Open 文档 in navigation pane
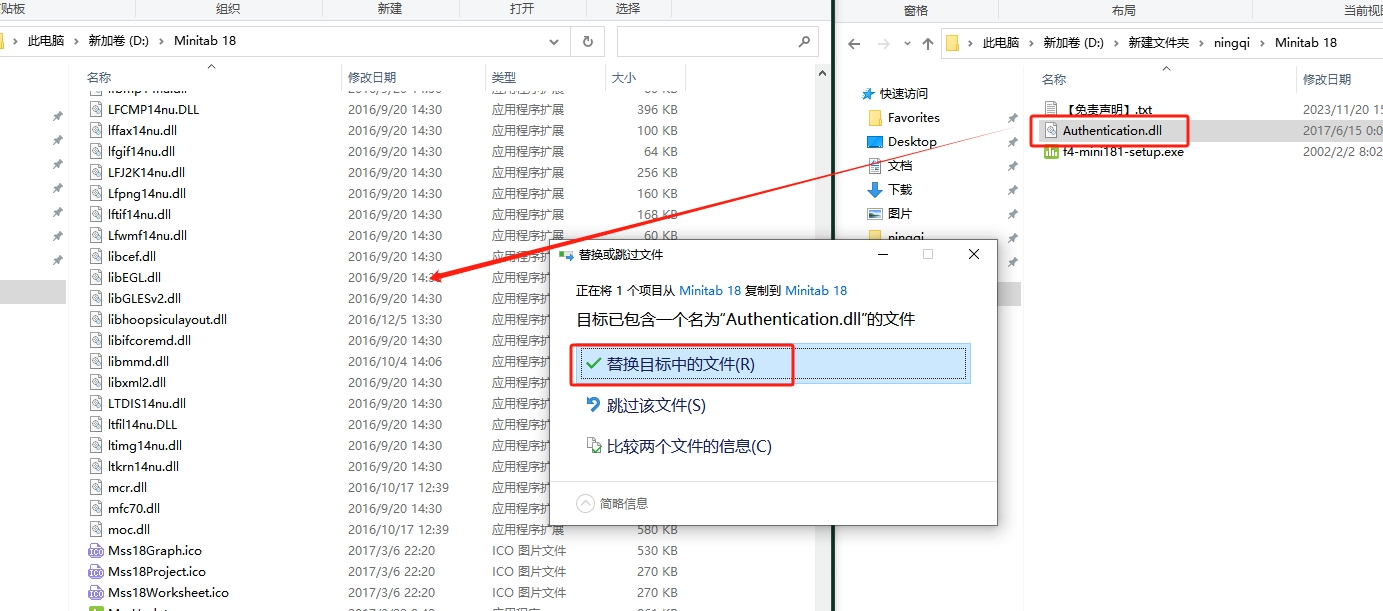 900,165
